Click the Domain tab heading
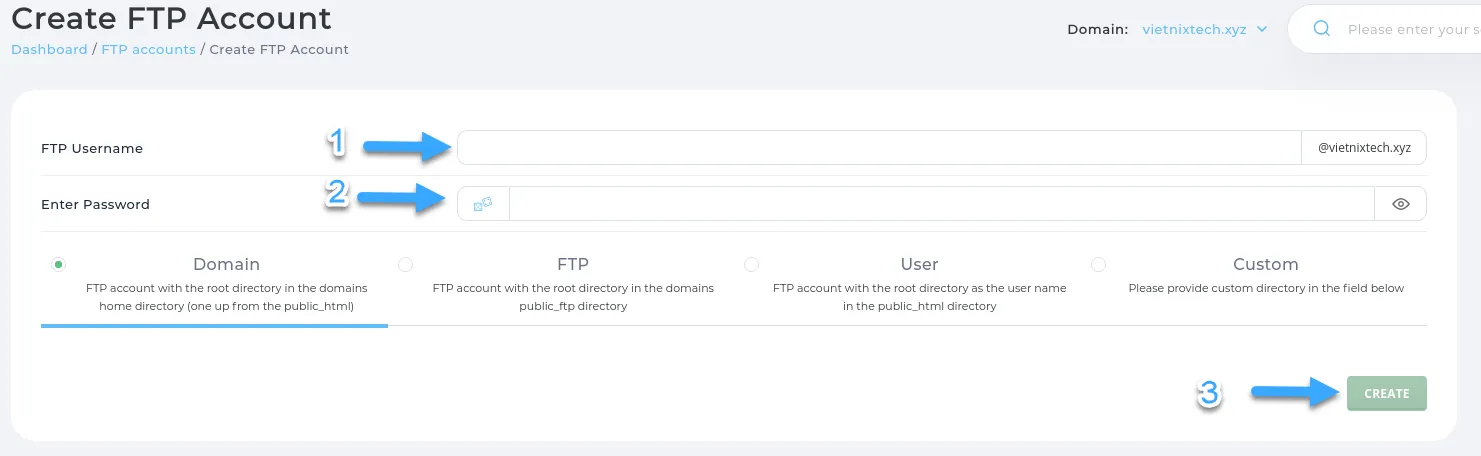 pos(226,264)
